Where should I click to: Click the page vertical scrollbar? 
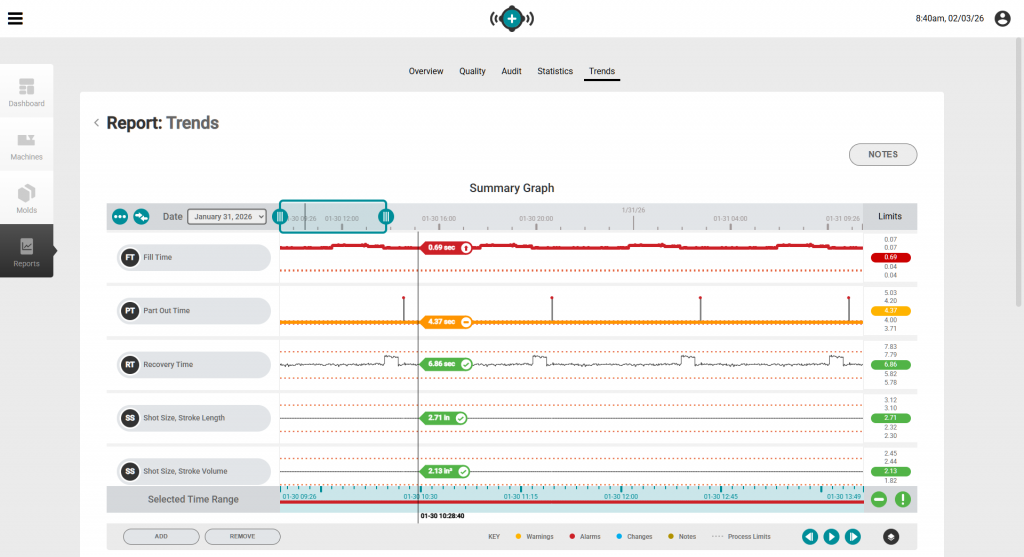click(x=1019, y=172)
